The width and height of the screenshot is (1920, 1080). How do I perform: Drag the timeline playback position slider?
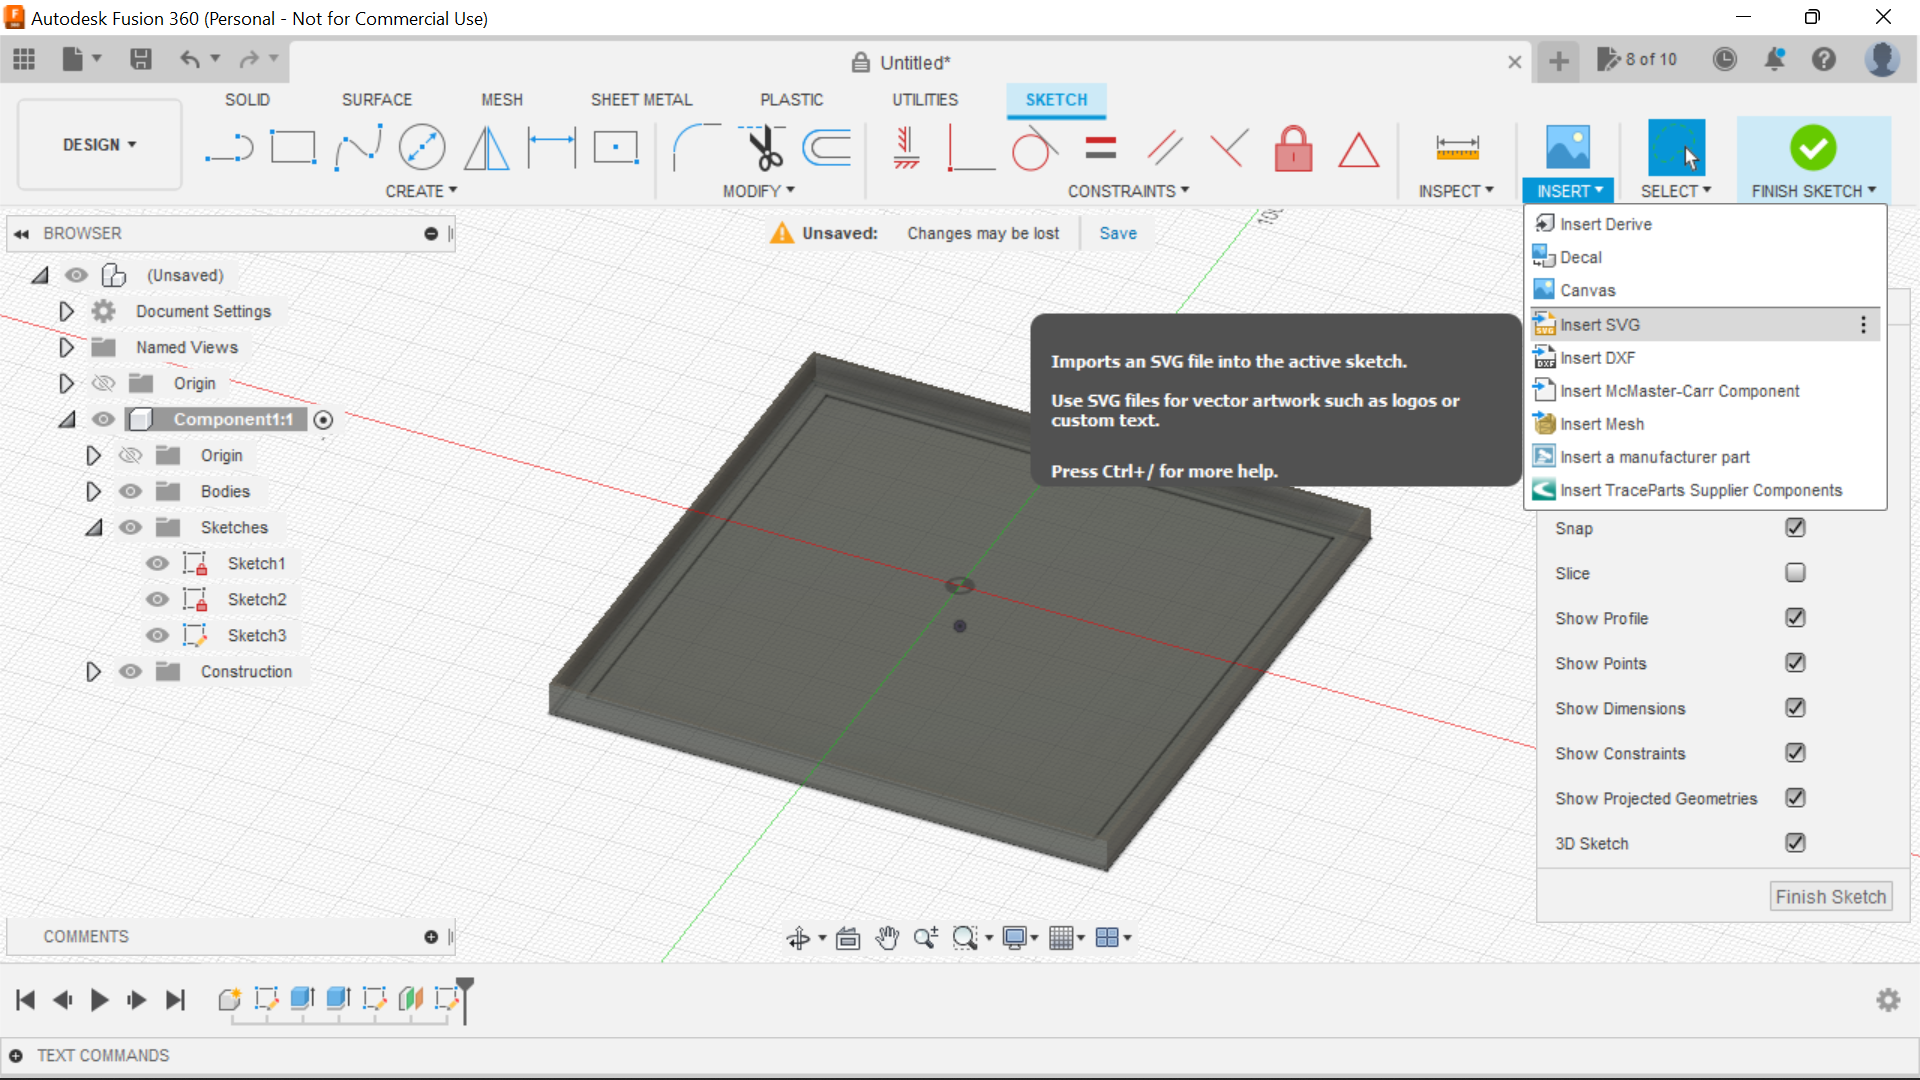[467, 996]
